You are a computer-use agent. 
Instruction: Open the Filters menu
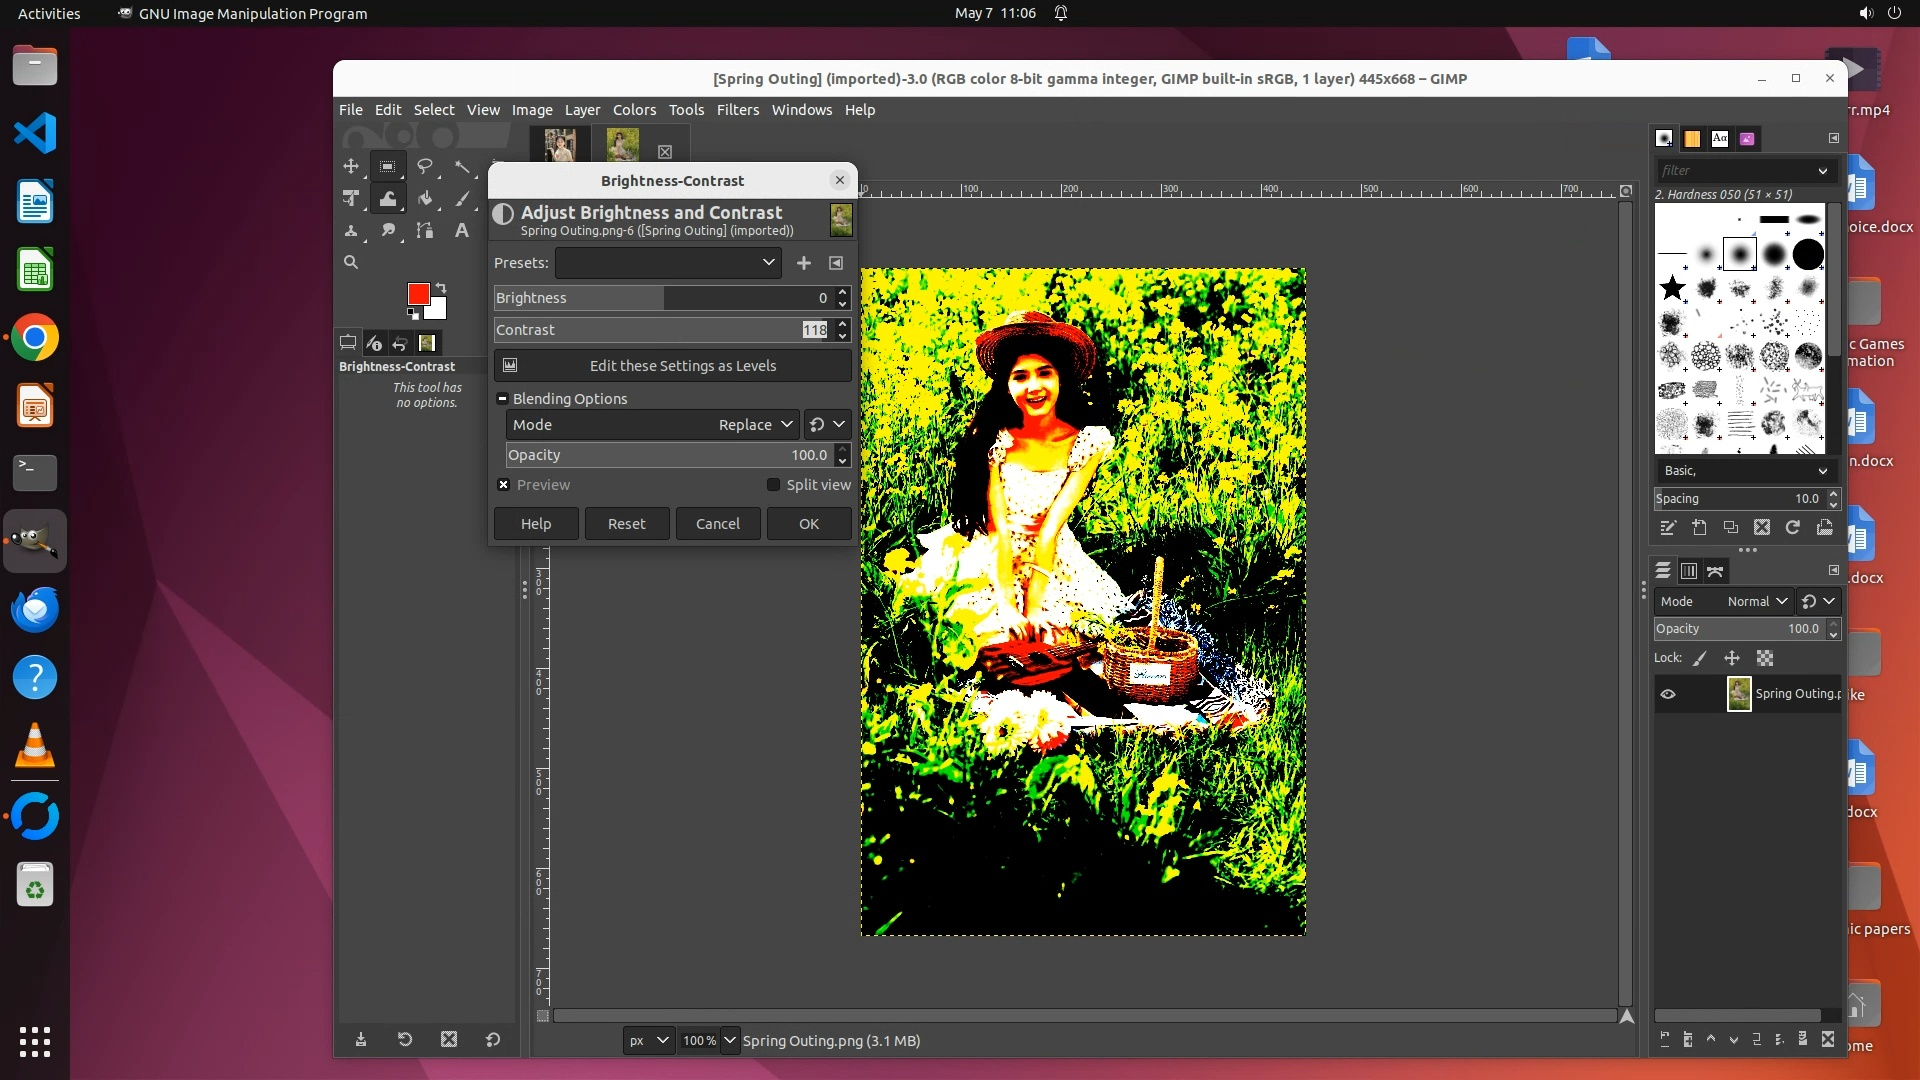click(x=737, y=110)
